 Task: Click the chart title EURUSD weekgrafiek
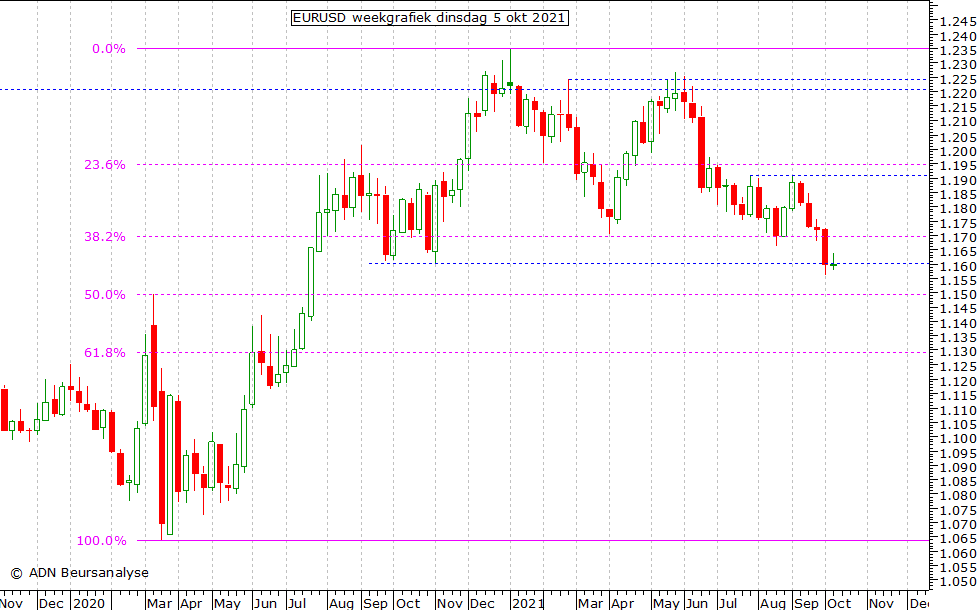[x=430, y=18]
